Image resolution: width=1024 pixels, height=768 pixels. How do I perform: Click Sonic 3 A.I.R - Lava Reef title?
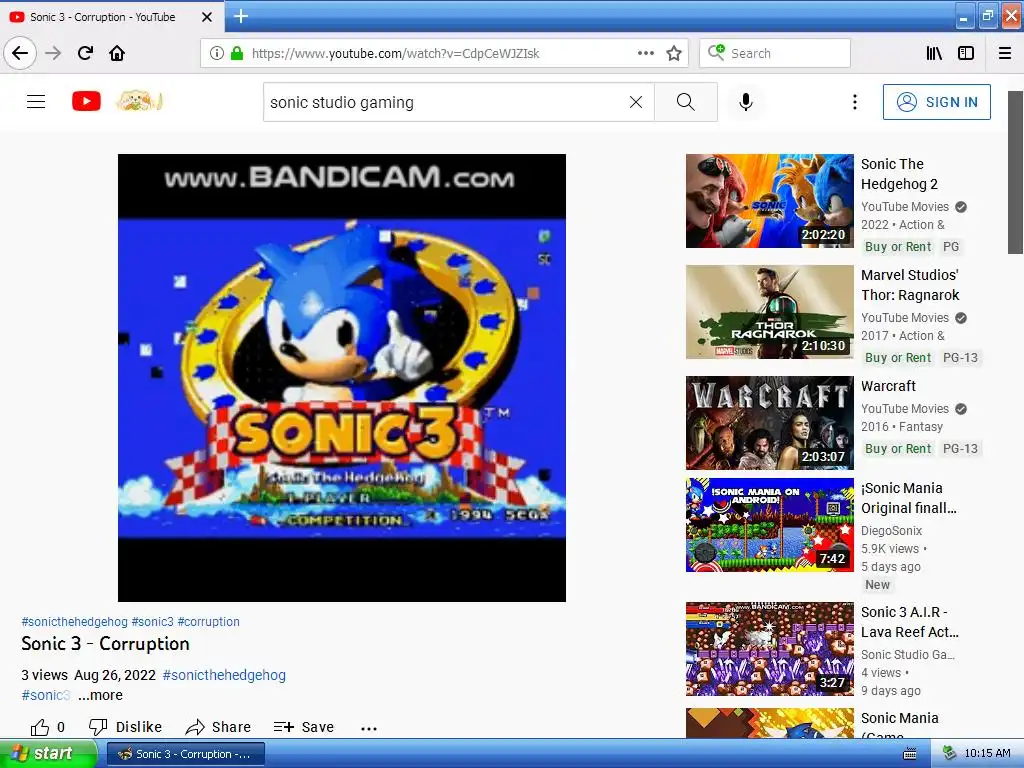tap(910, 622)
